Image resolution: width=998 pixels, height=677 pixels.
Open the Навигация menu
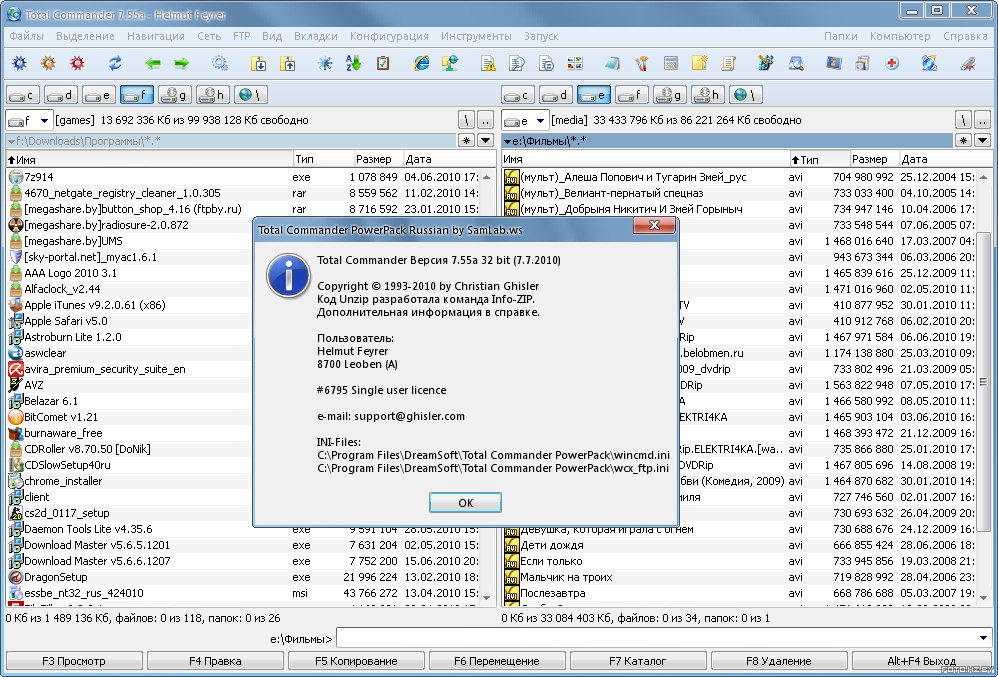point(156,36)
